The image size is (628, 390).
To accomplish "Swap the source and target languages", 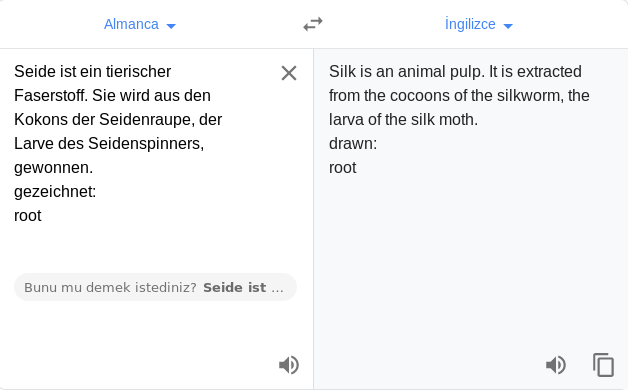I will coord(313,24).
